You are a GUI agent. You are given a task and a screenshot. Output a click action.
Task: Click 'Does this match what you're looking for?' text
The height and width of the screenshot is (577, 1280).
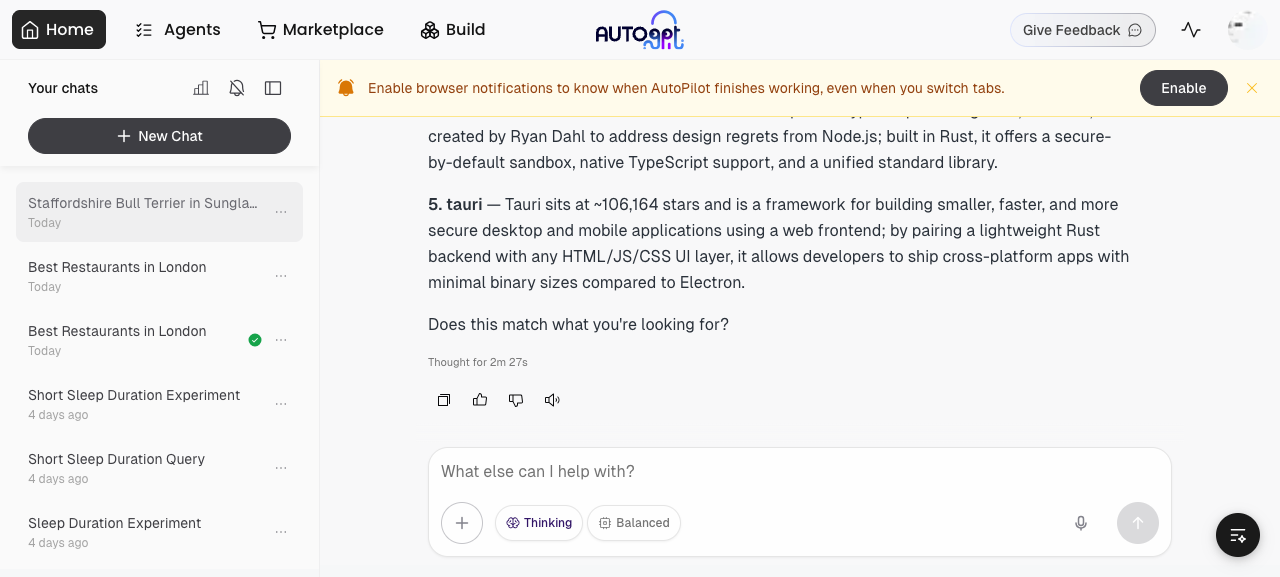[x=578, y=324]
